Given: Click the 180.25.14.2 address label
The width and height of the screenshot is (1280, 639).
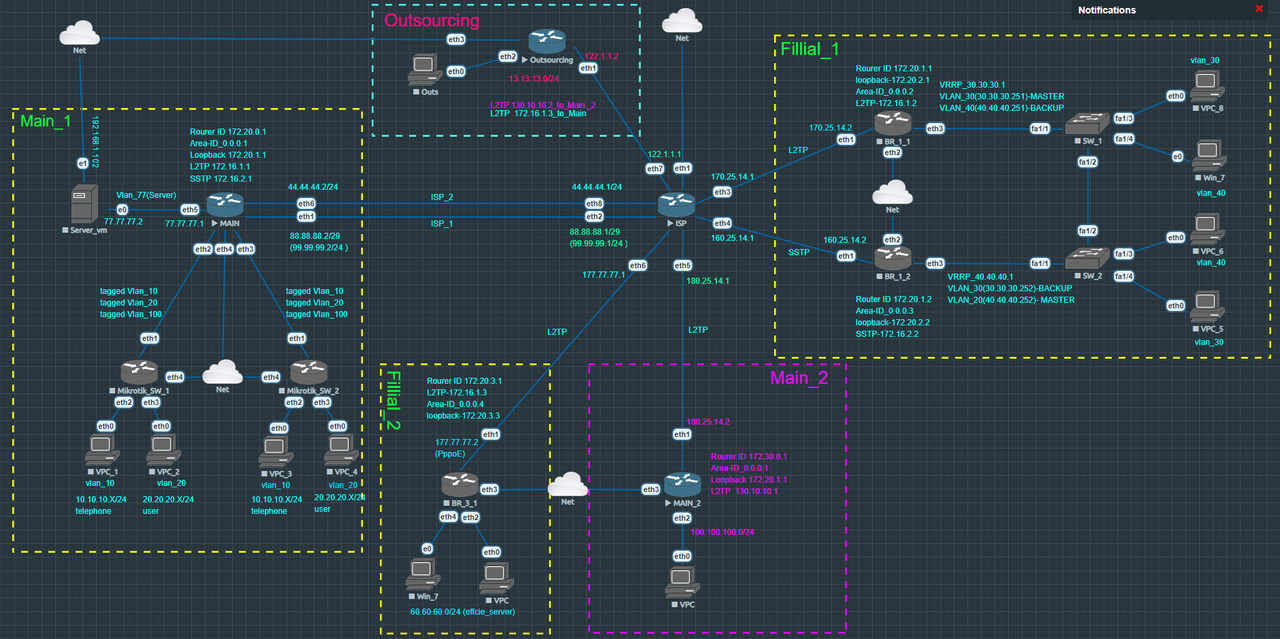Looking at the screenshot, I should (709, 422).
